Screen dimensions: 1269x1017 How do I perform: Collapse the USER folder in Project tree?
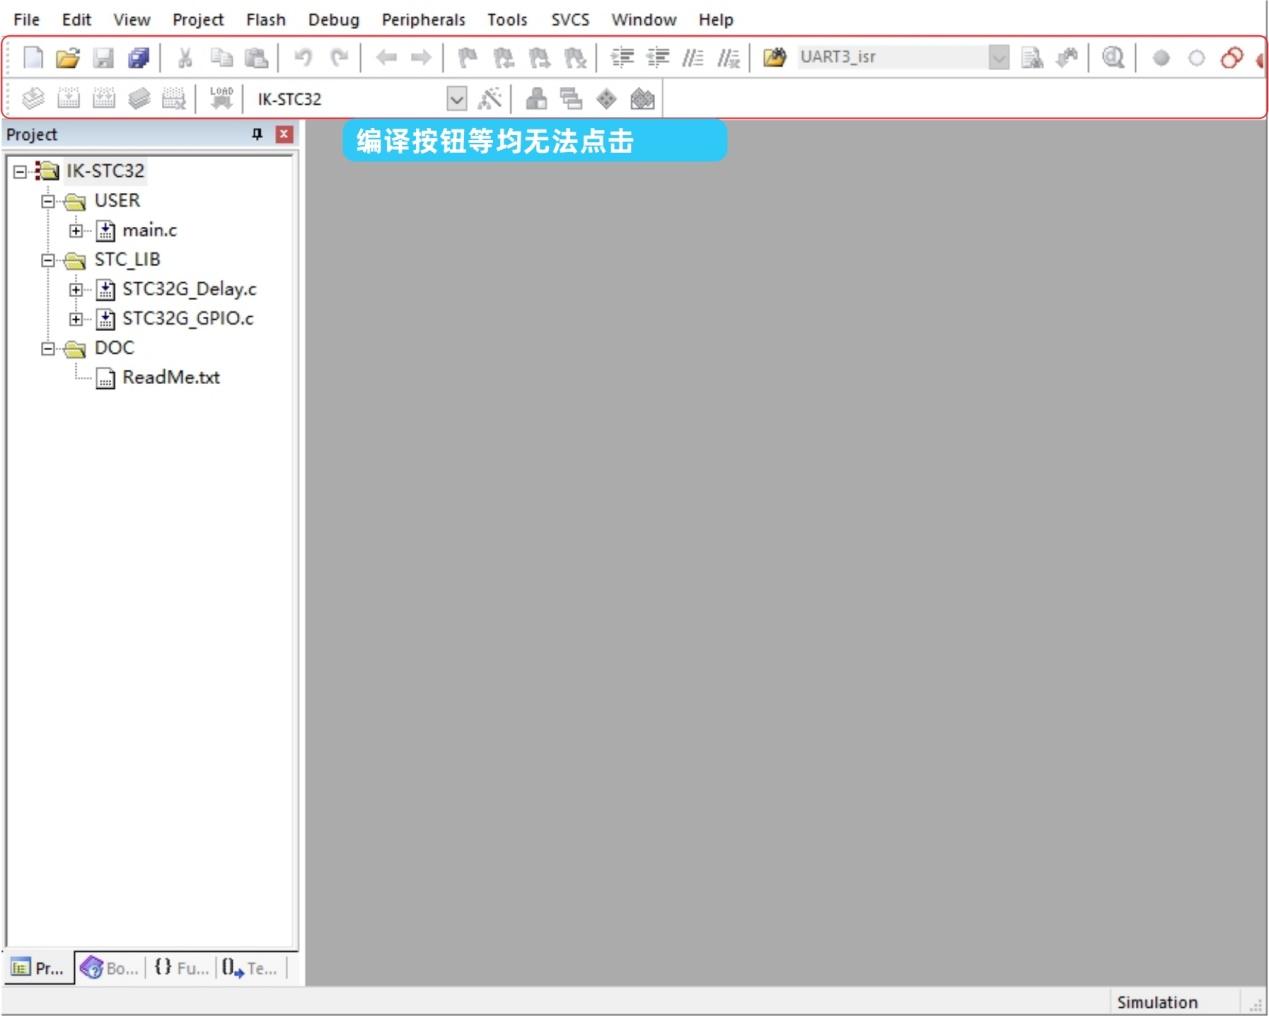click(x=47, y=200)
